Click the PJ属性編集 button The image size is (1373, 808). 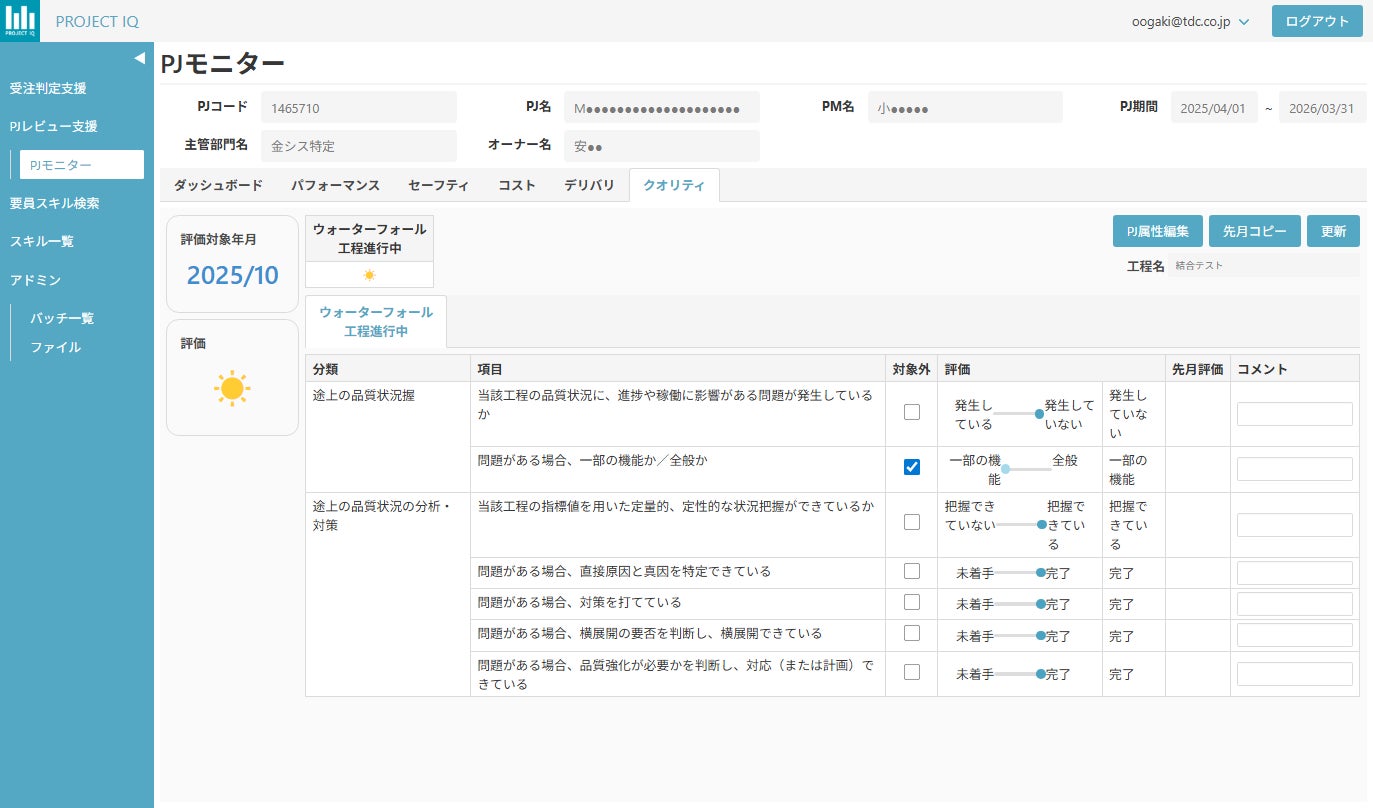1157,231
